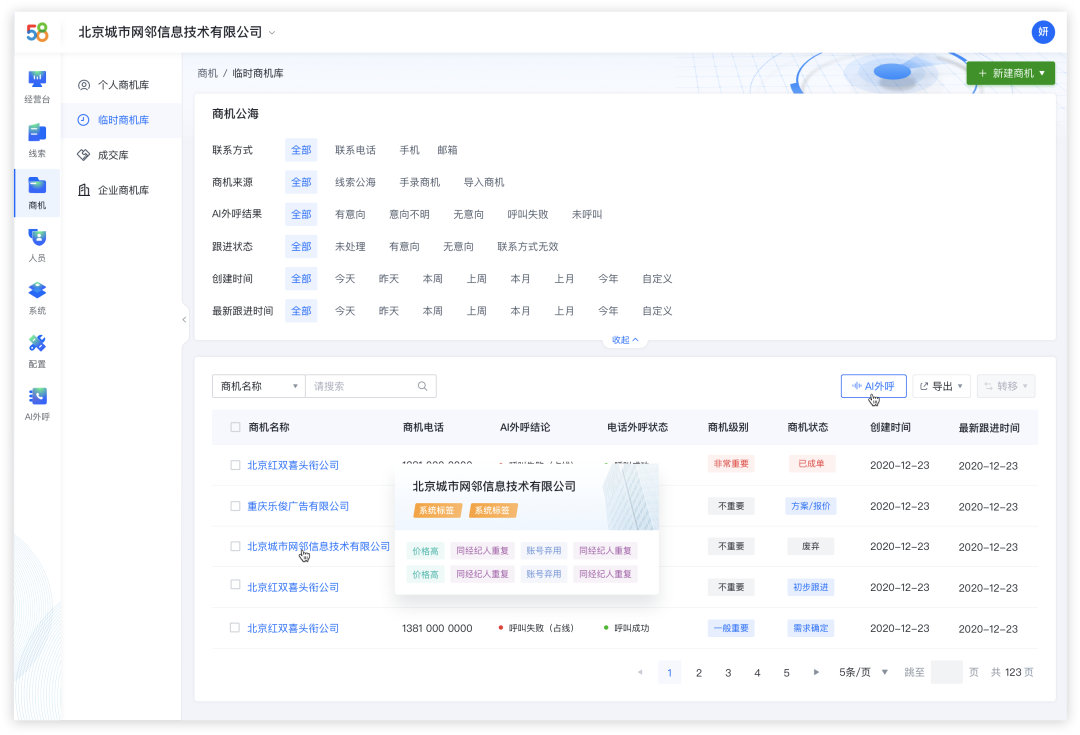Go to page 2
This screenshot has height=735, width=1080.
tap(698, 672)
